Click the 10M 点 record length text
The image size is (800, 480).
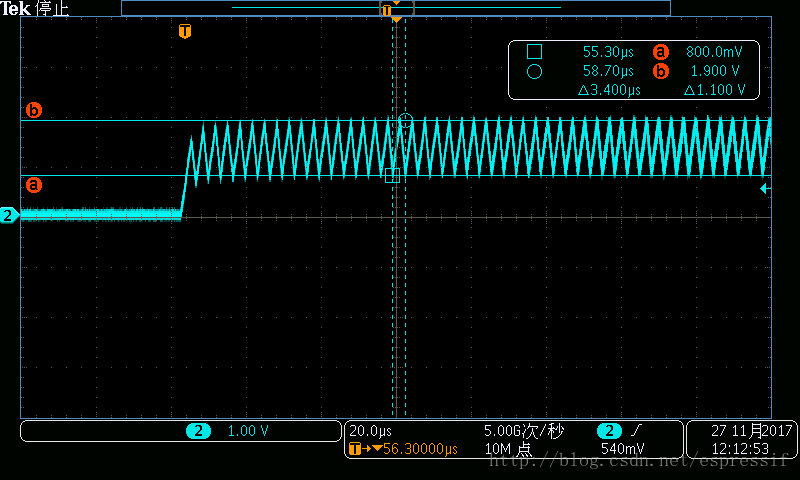click(x=508, y=449)
